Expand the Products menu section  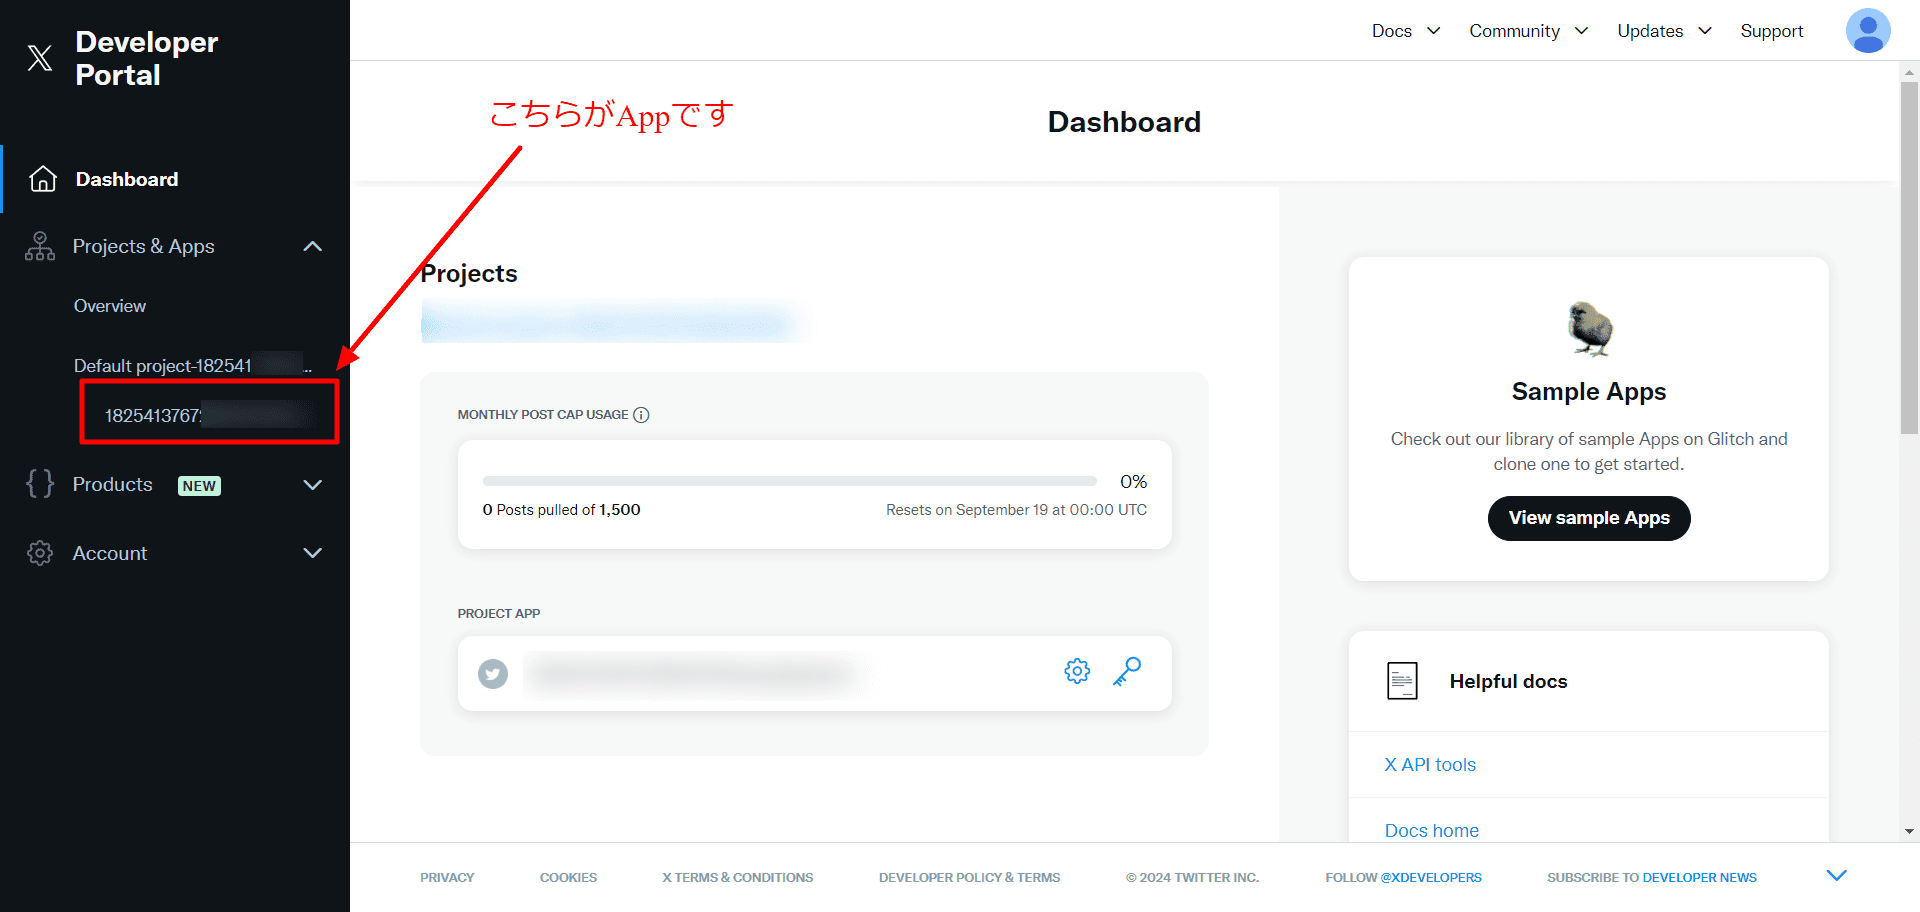click(312, 485)
